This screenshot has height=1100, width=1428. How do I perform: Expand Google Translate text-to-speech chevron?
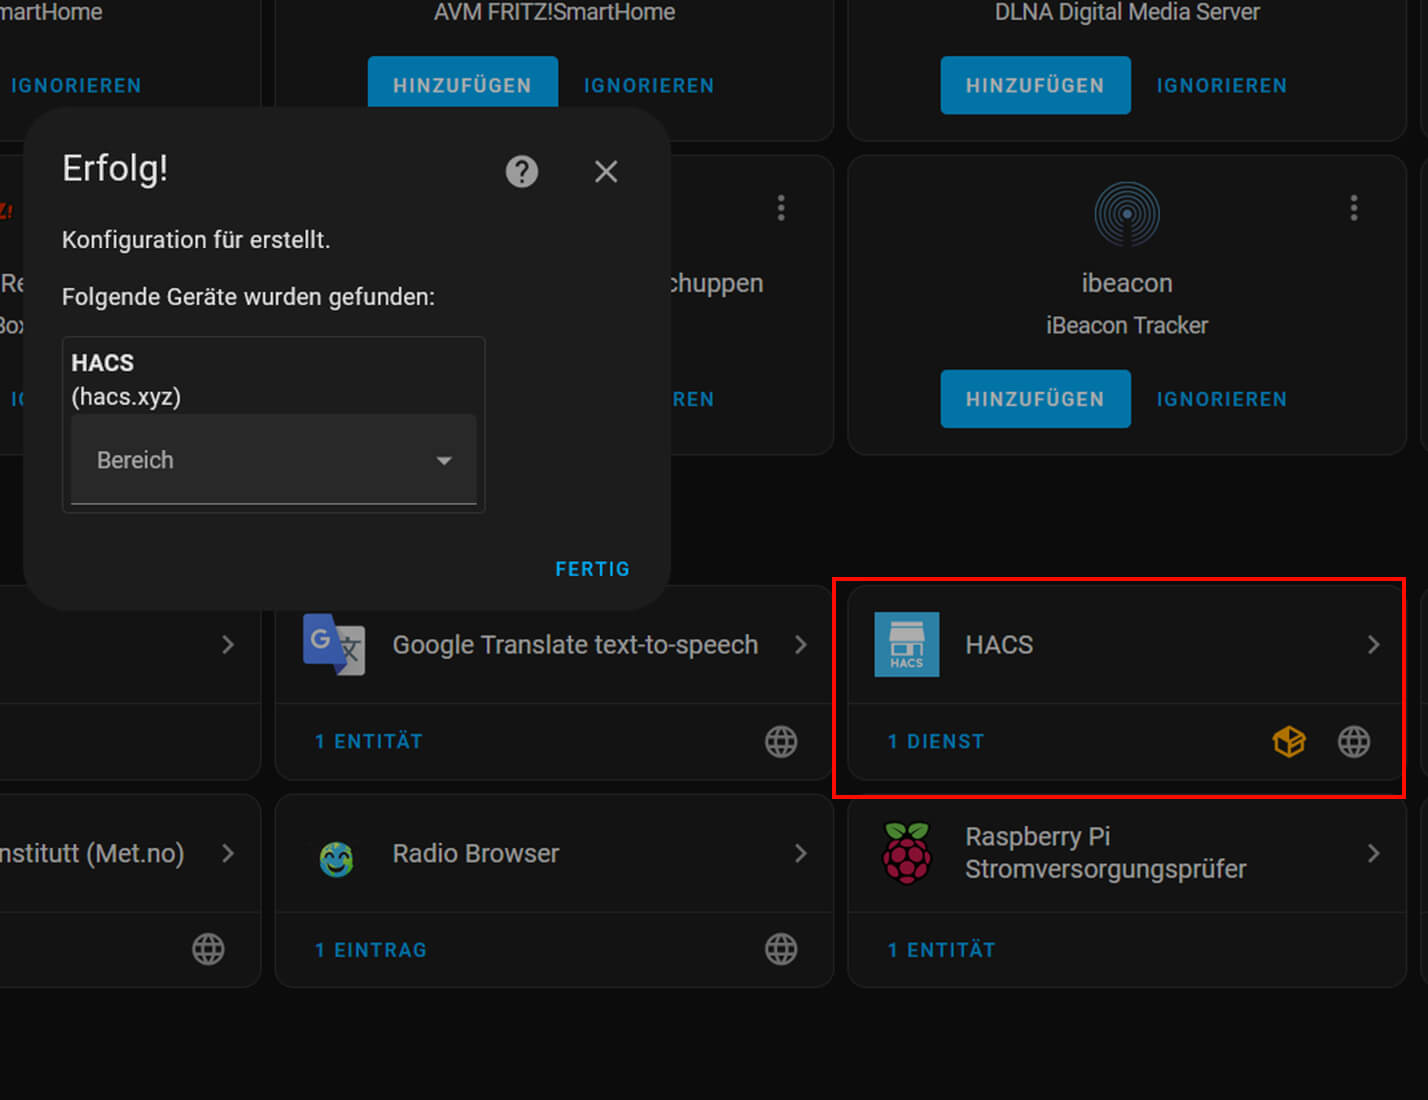(x=800, y=645)
